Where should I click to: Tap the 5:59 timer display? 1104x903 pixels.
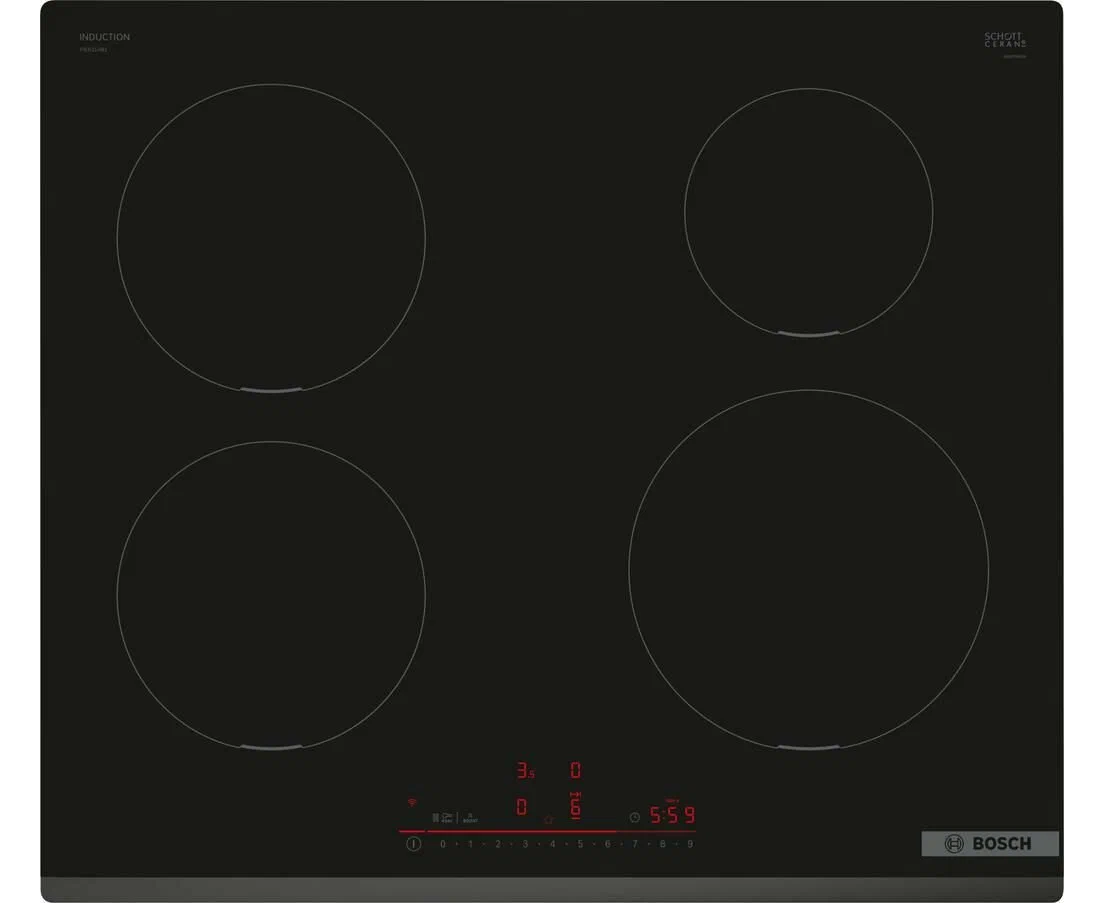pos(672,815)
